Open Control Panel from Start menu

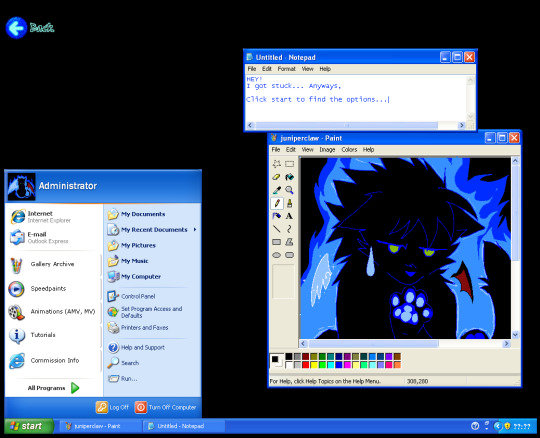[131, 296]
